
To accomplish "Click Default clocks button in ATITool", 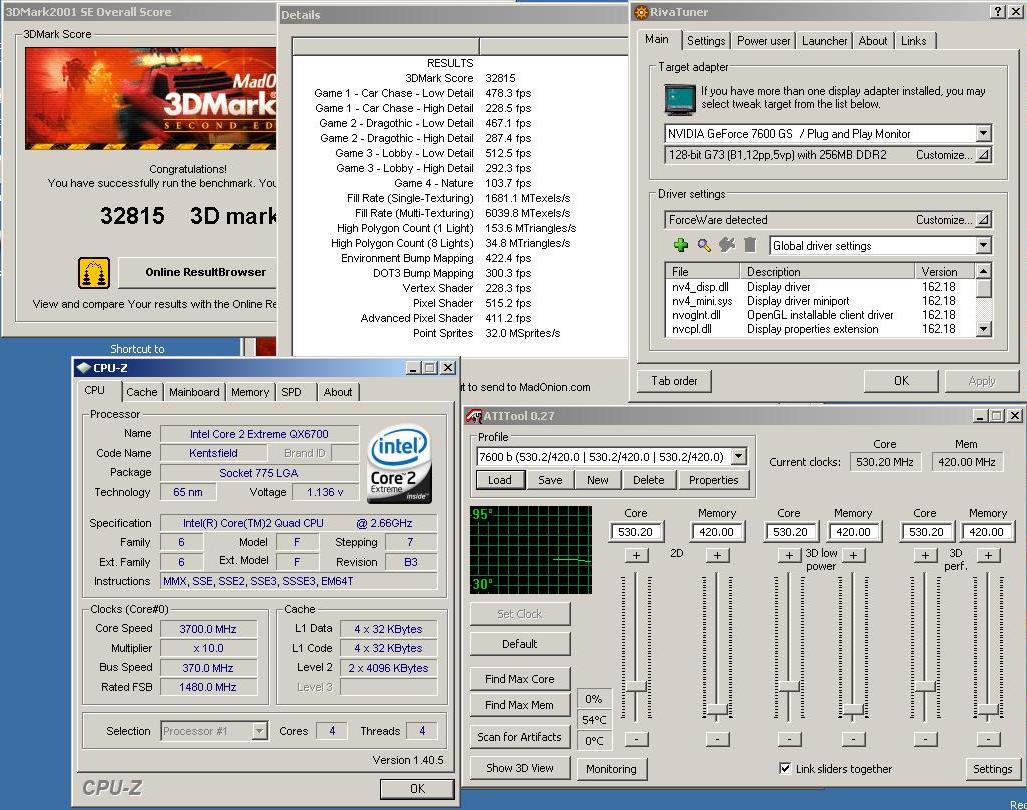I will tap(520, 644).
